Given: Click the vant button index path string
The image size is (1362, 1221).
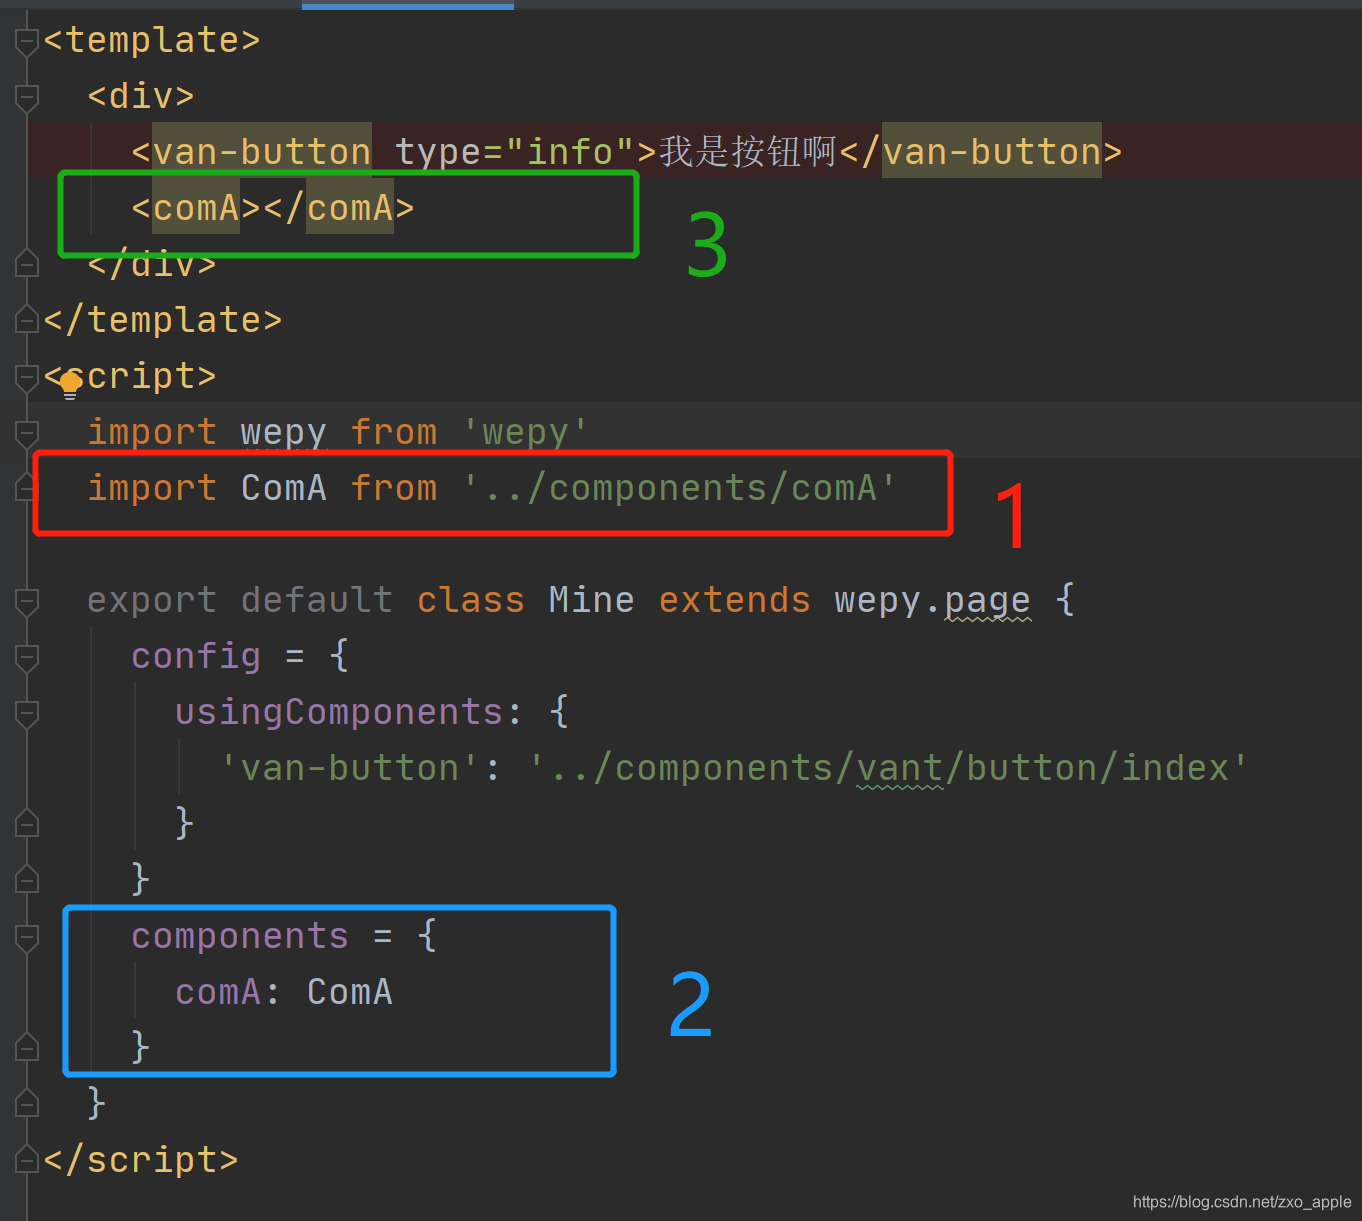Looking at the screenshot, I should tap(889, 768).
